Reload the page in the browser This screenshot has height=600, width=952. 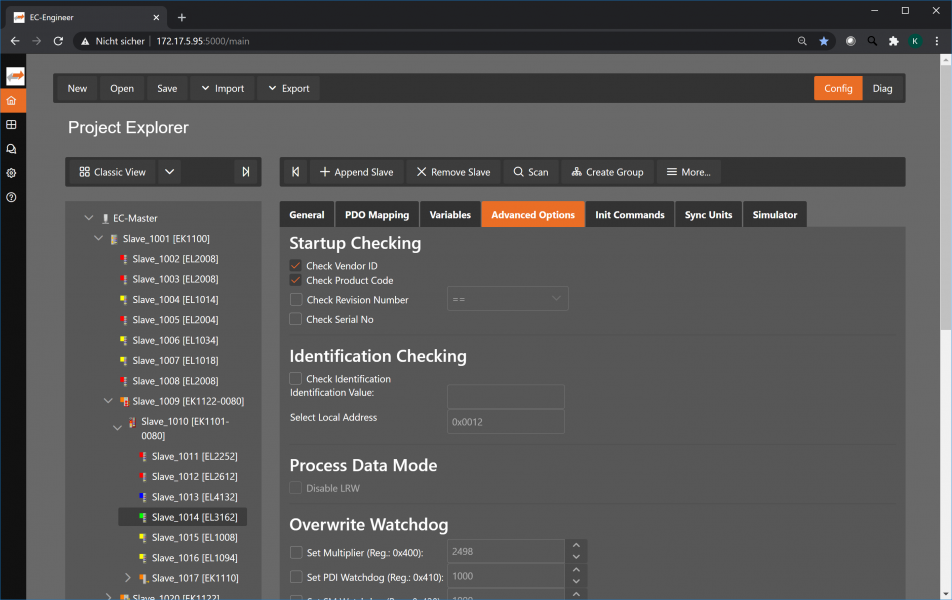(x=58, y=41)
